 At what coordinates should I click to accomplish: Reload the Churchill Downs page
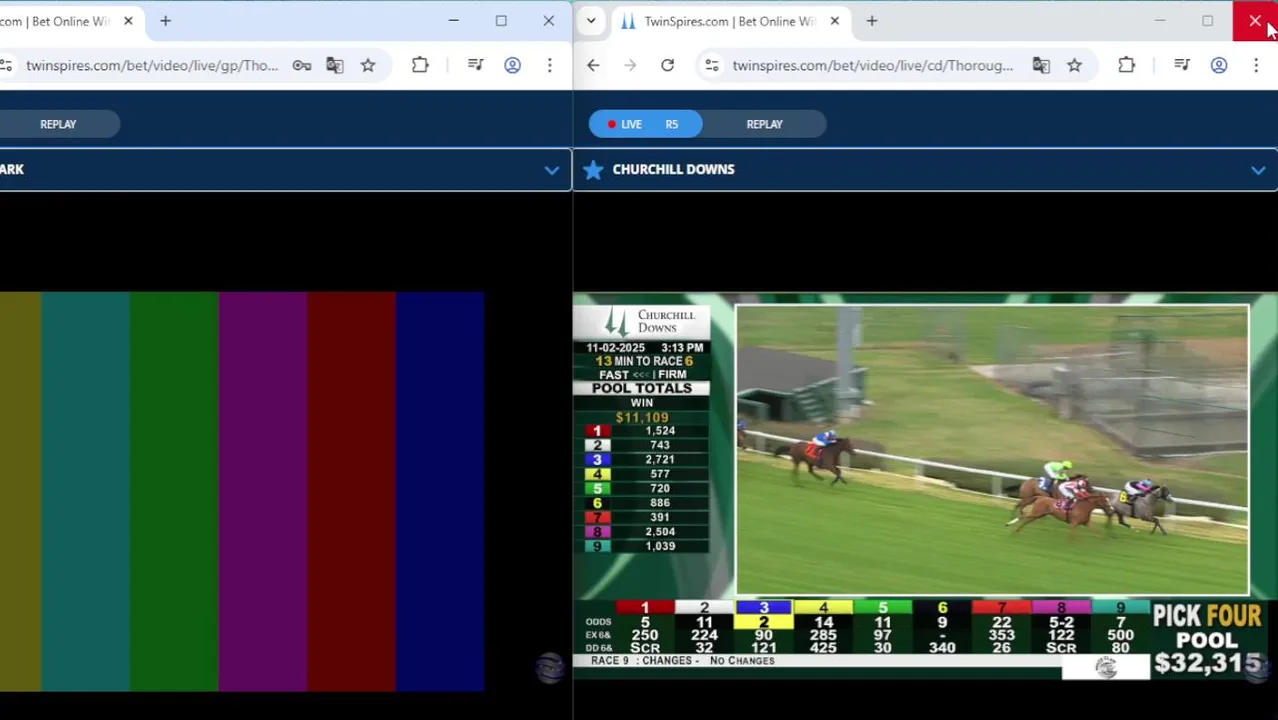coord(667,65)
